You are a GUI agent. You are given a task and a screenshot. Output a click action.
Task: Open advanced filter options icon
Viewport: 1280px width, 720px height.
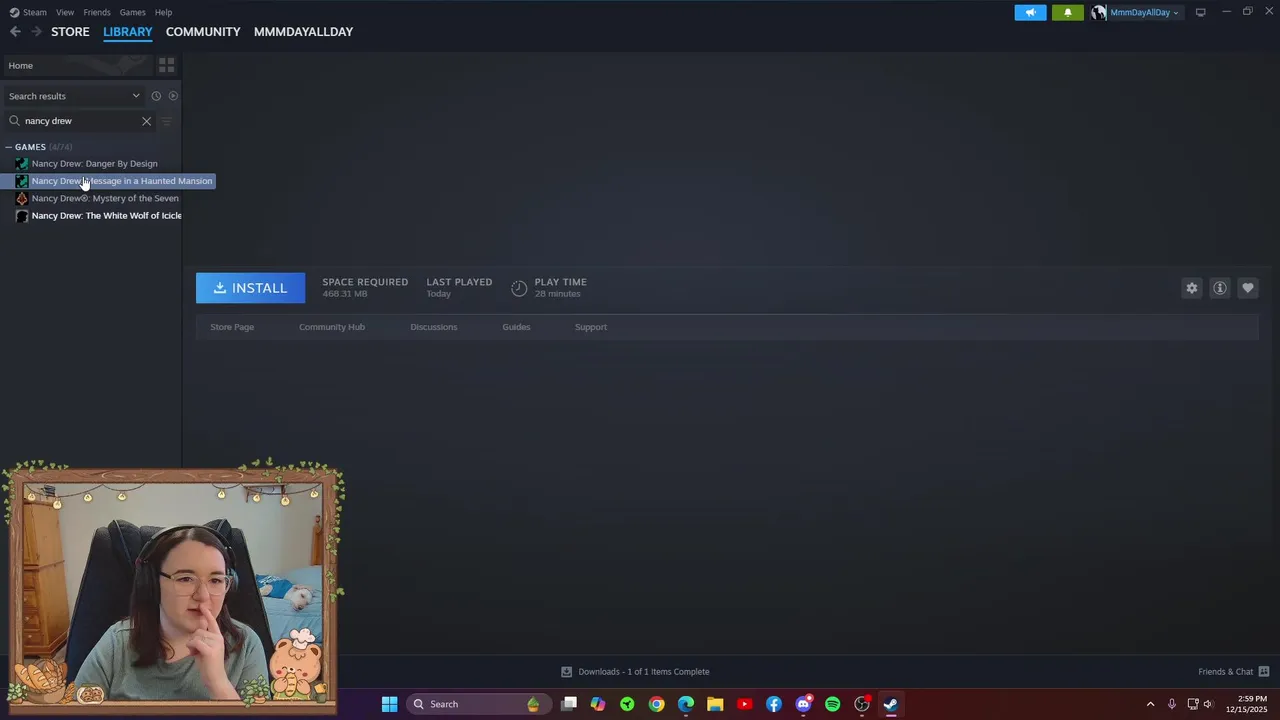[167, 121]
